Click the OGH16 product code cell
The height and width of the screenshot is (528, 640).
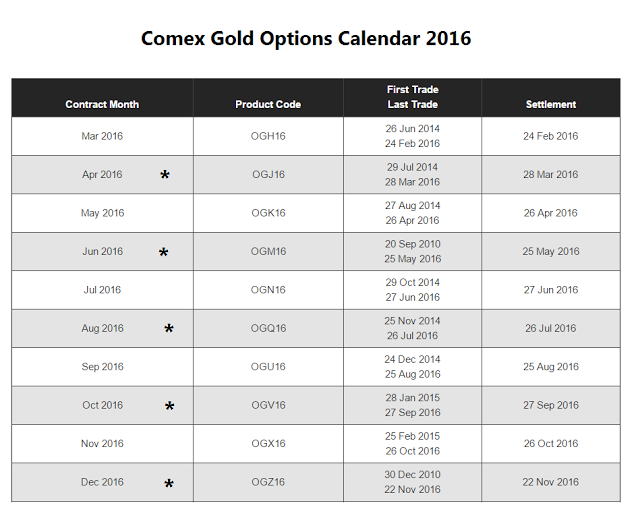click(268, 136)
